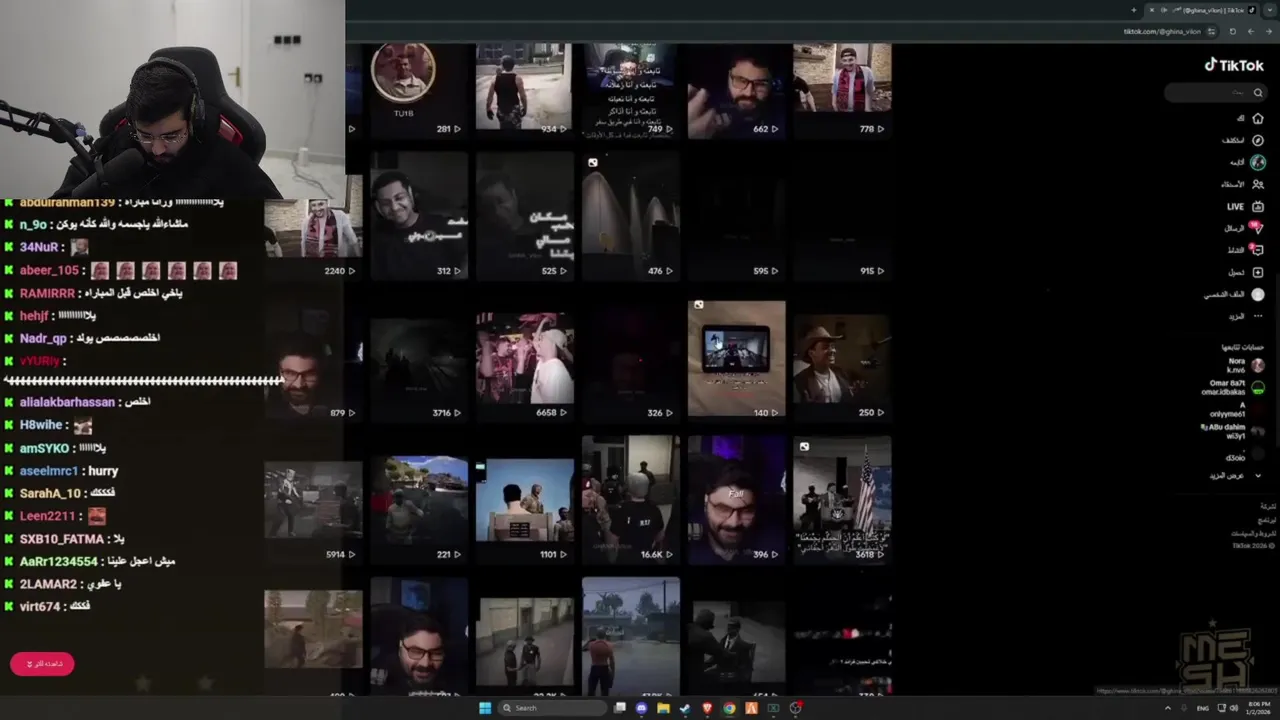Viewport: 1280px width, 720px height.
Task: Expand the following accounts list chevron
Action: 1258,476
